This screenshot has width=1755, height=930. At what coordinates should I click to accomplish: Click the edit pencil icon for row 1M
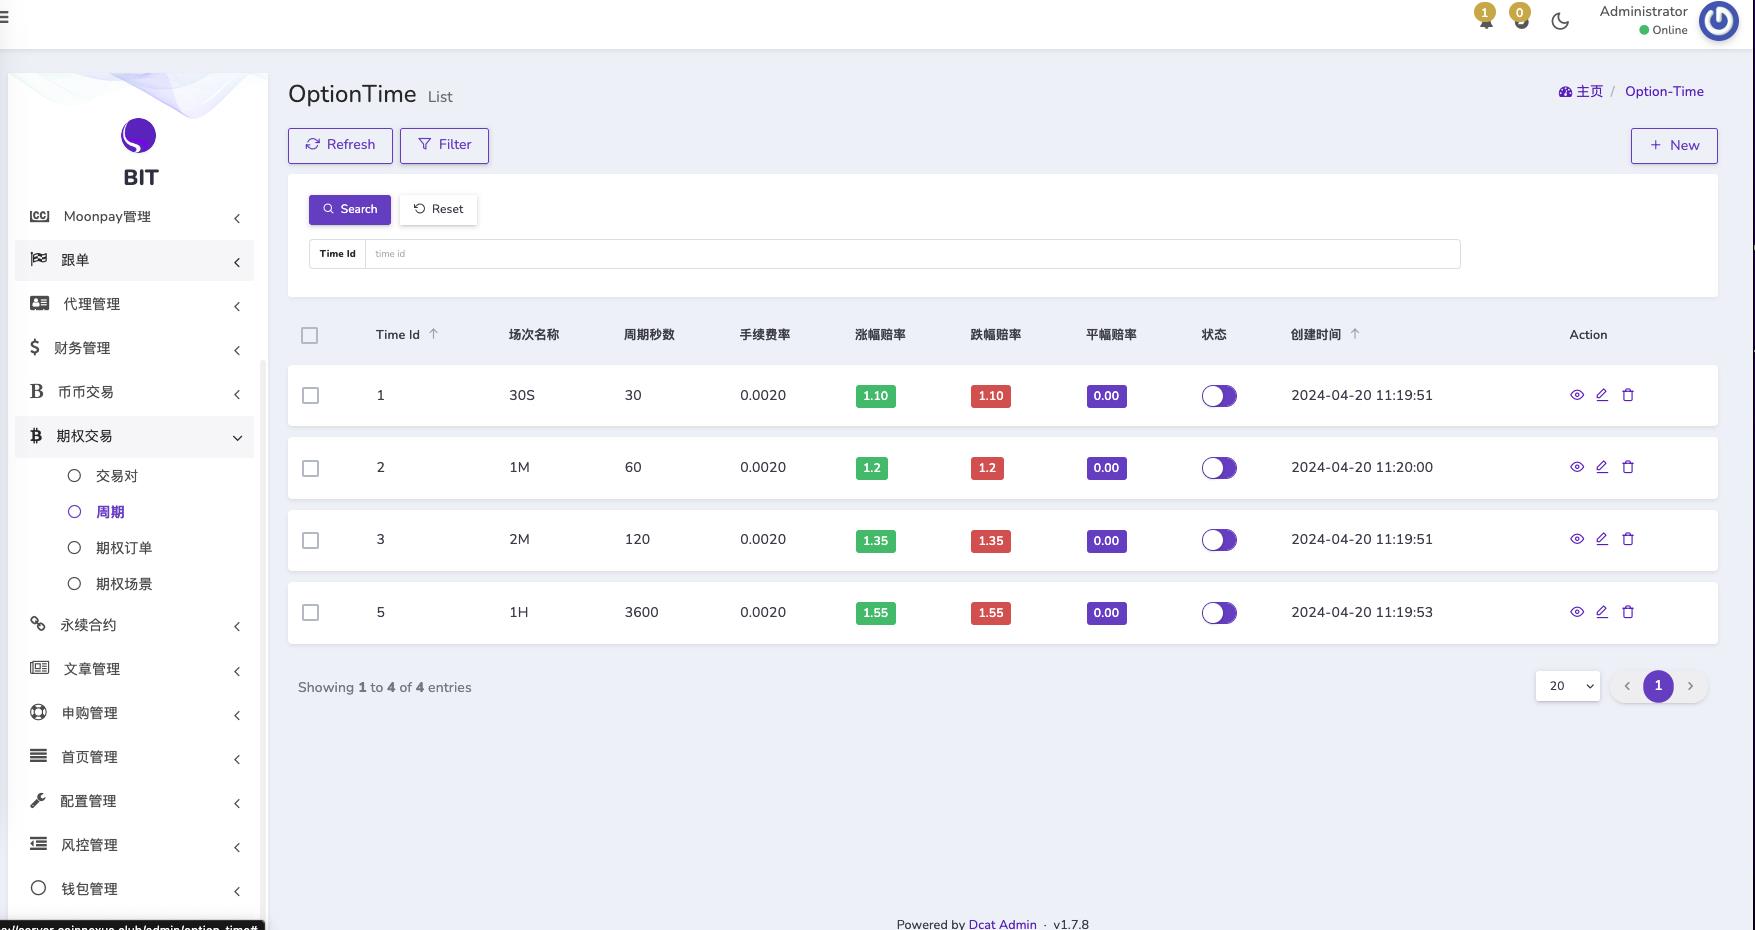(x=1602, y=467)
